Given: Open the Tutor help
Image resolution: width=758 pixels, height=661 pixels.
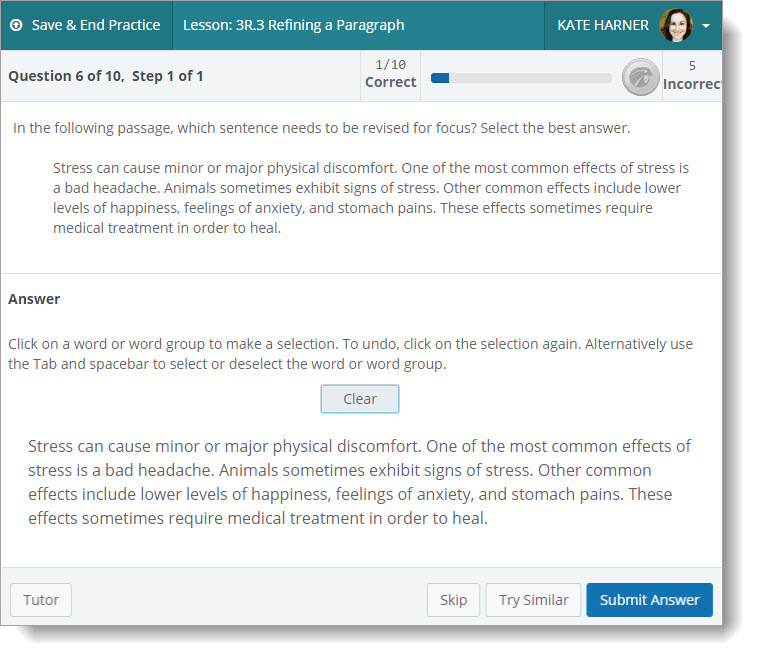Looking at the screenshot, I should (41, 600).
